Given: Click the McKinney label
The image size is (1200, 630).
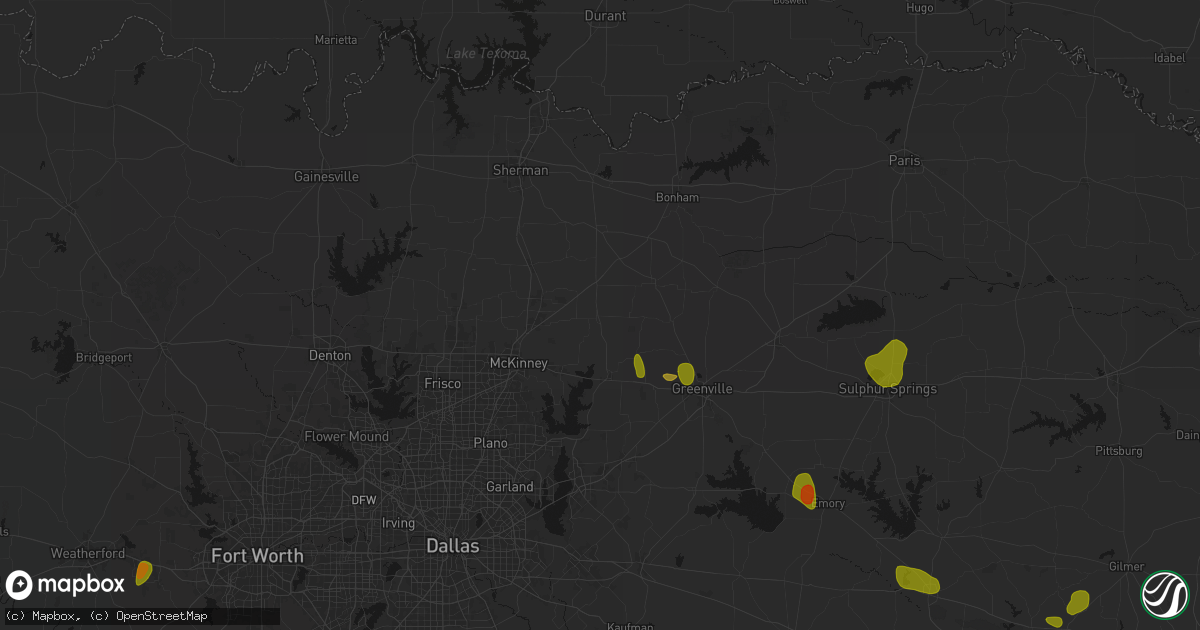Looking at the screenshot, I should (x=518, y=363).
